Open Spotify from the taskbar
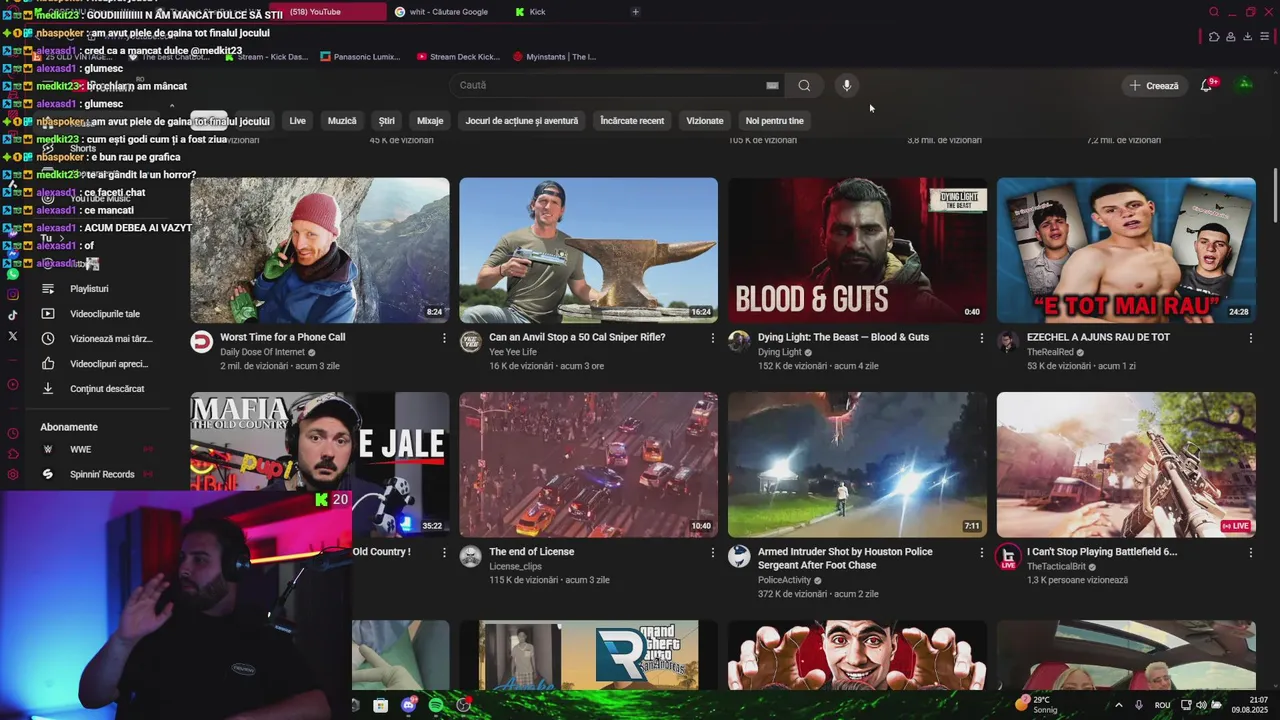The height and width of the screenshot is (720, 1280). click(436, 705)
